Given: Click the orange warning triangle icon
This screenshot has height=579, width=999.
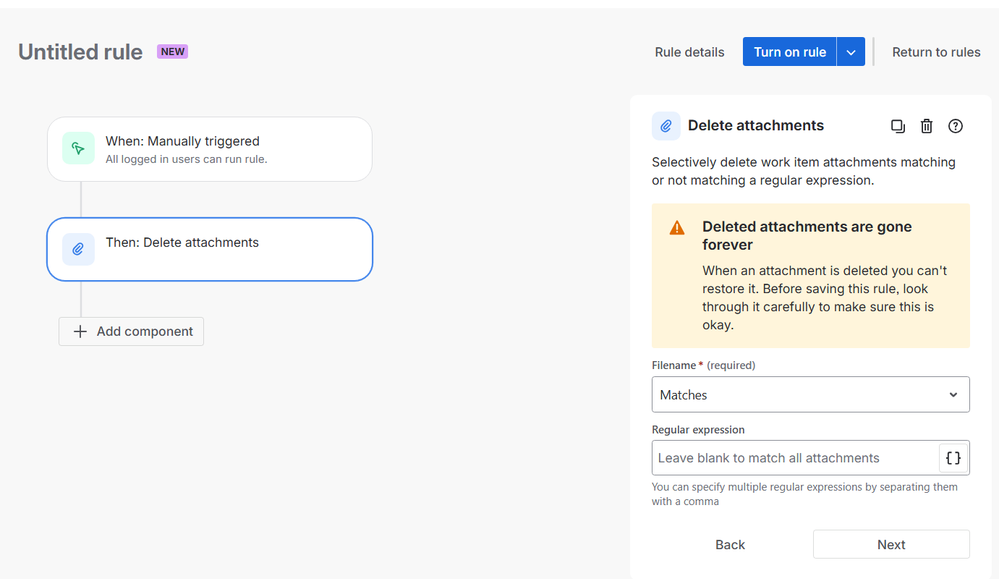Looking at the screenshot, I should (677, 228).
